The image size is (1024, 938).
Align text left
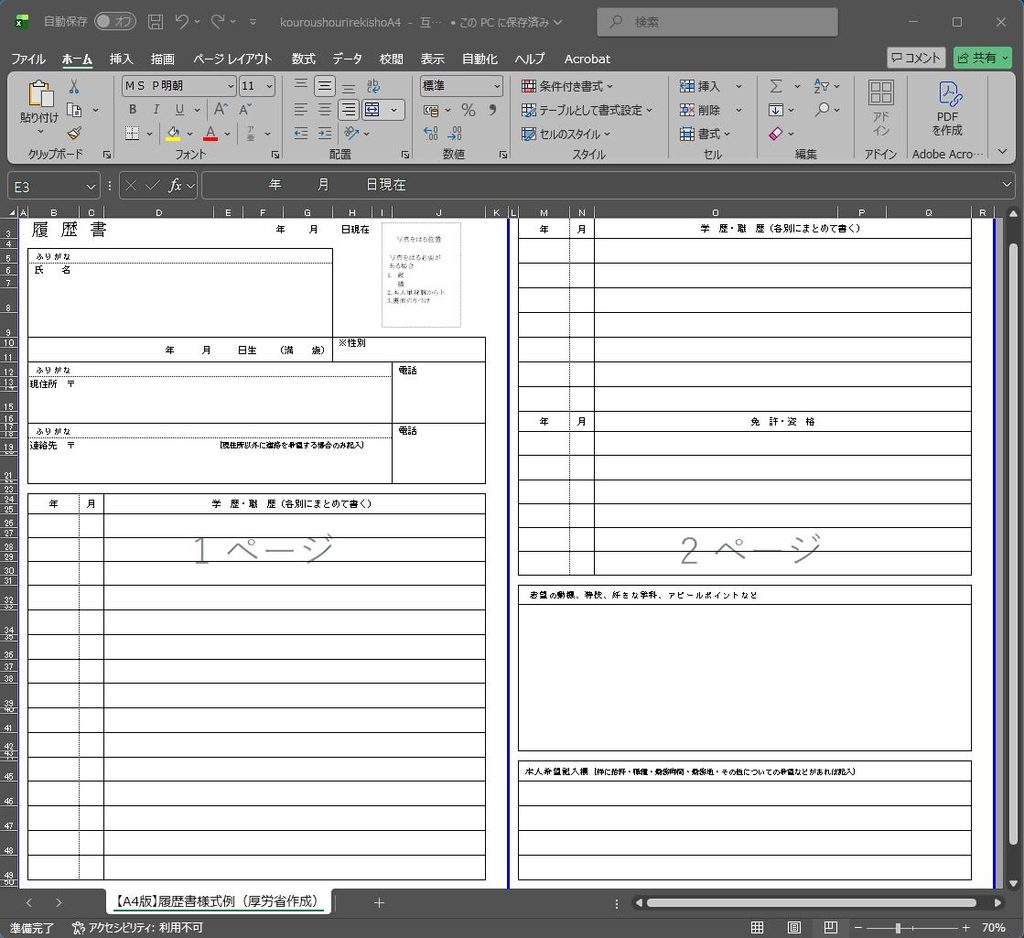tap(300, 110)
